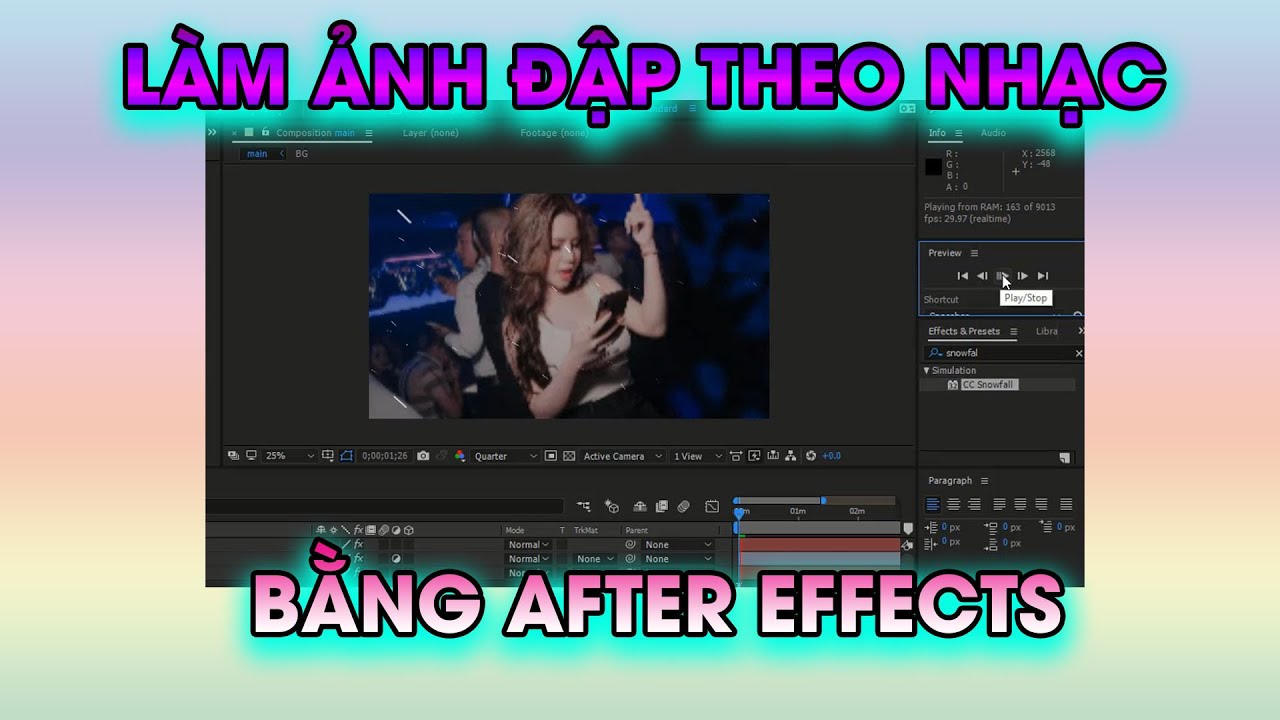
Task: Open first layer's Parent None dropdown
Action: (678, 545)
